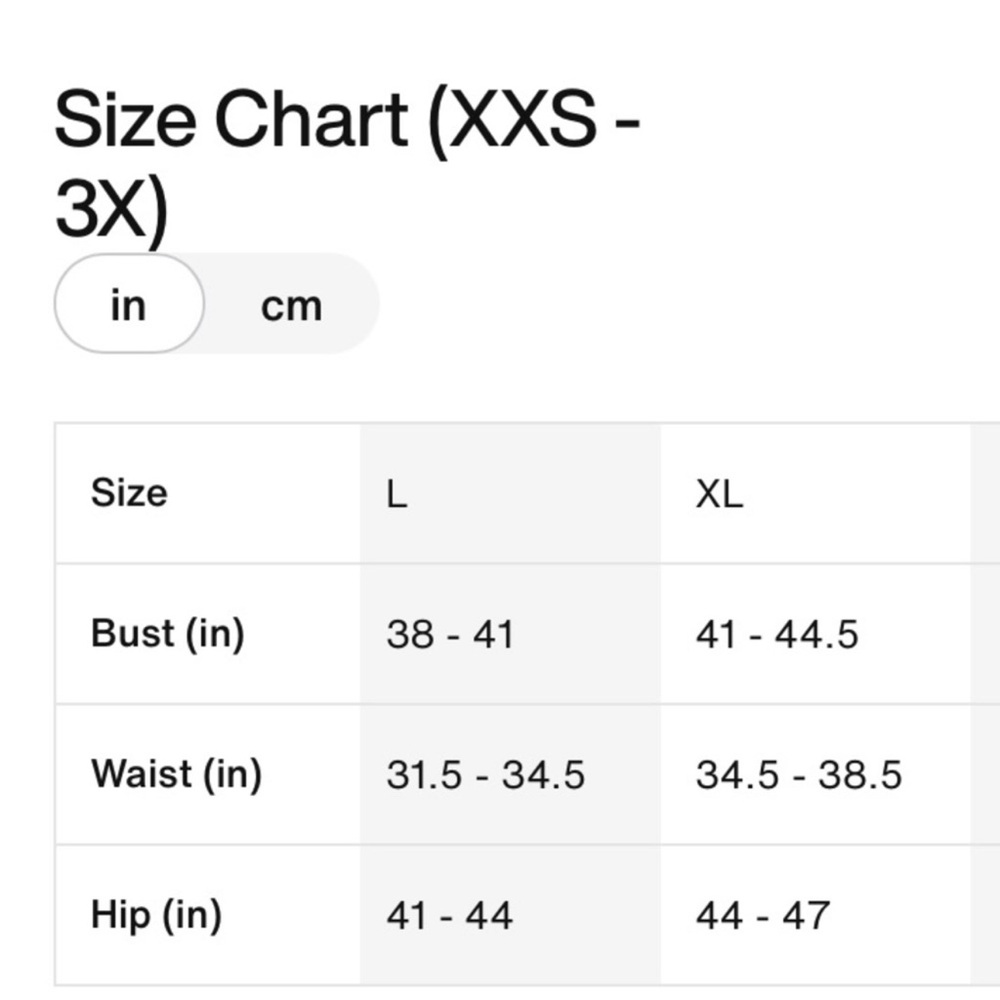Click the 3X) text on heading's second line
The image size is (1000, 1000).
(x=112, y=209)
